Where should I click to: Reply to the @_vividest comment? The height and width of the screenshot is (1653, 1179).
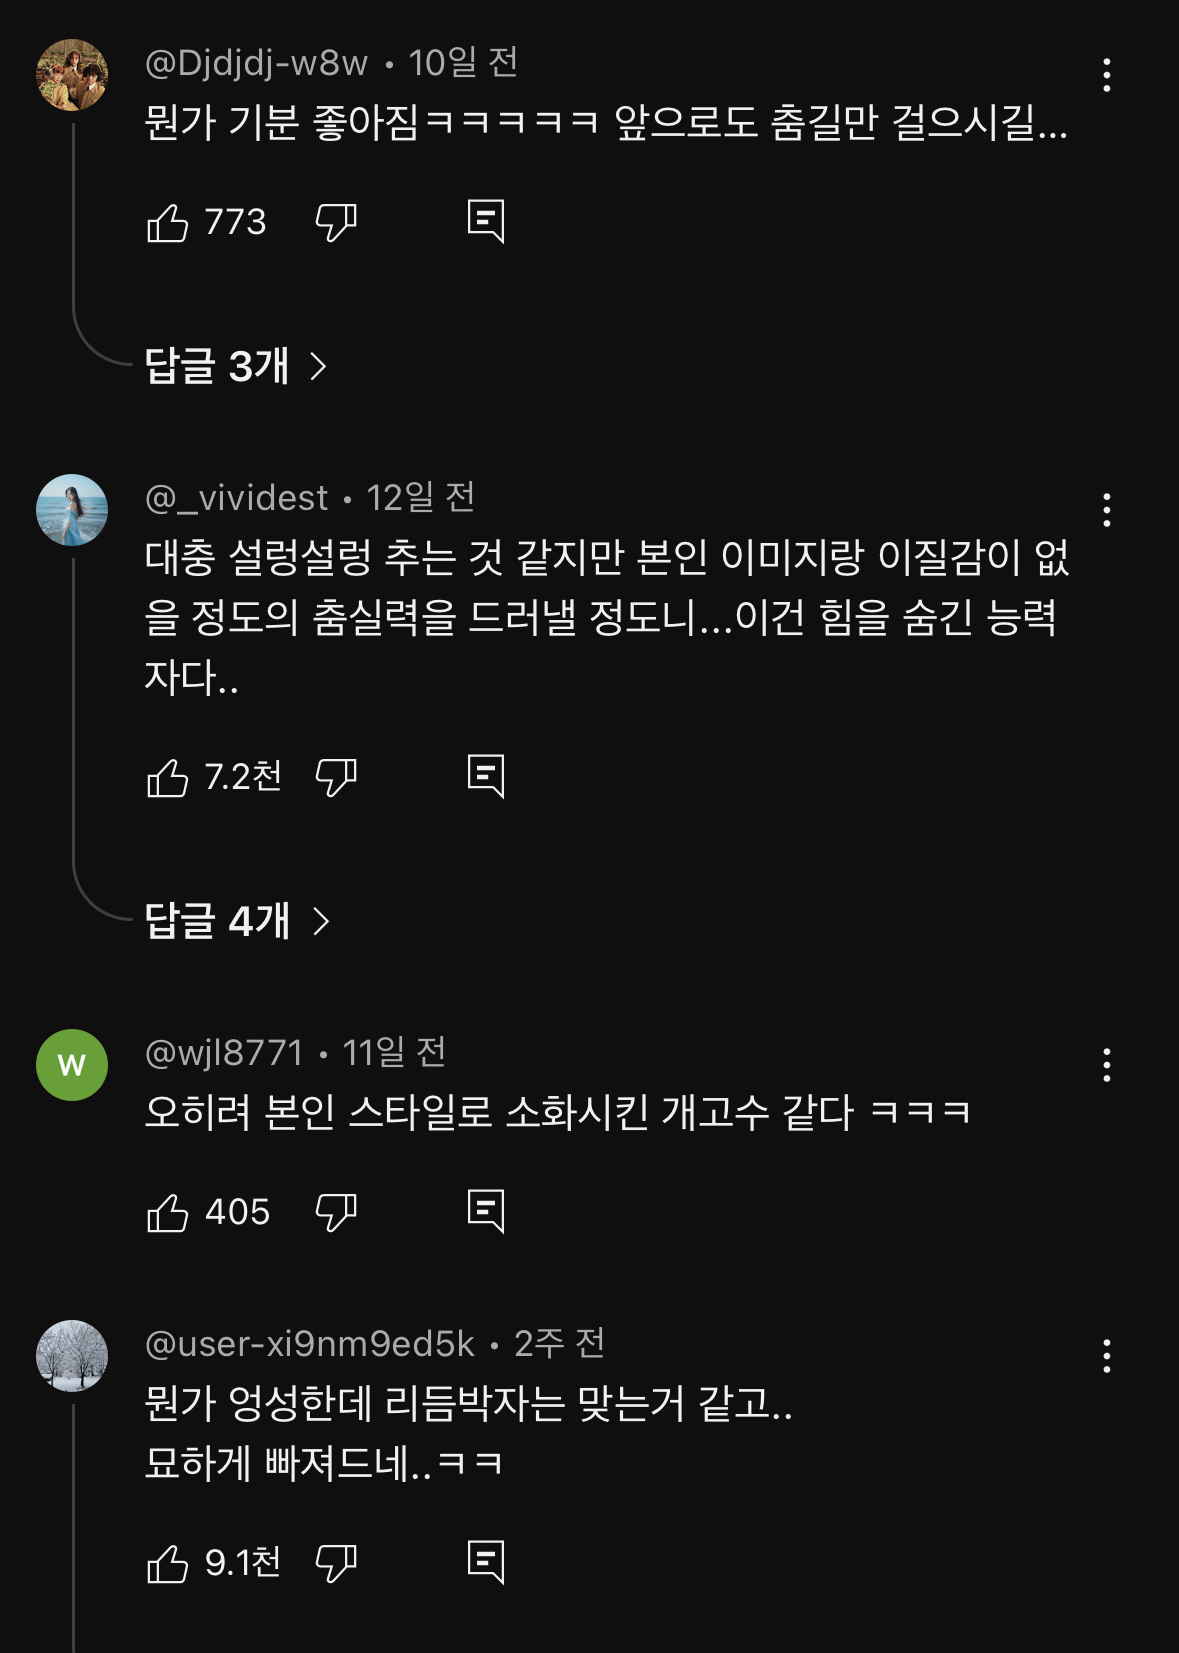click(486, 777)
